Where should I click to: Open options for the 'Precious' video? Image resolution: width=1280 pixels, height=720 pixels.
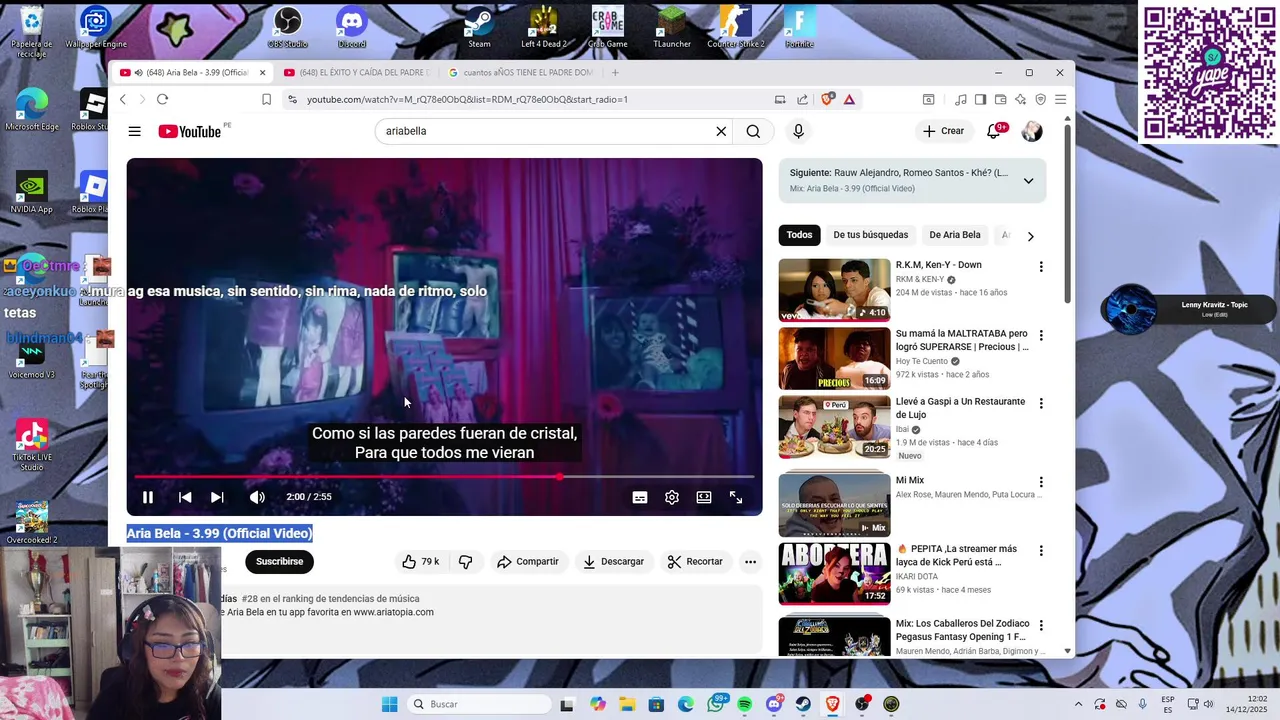[x=1041, y=335]
